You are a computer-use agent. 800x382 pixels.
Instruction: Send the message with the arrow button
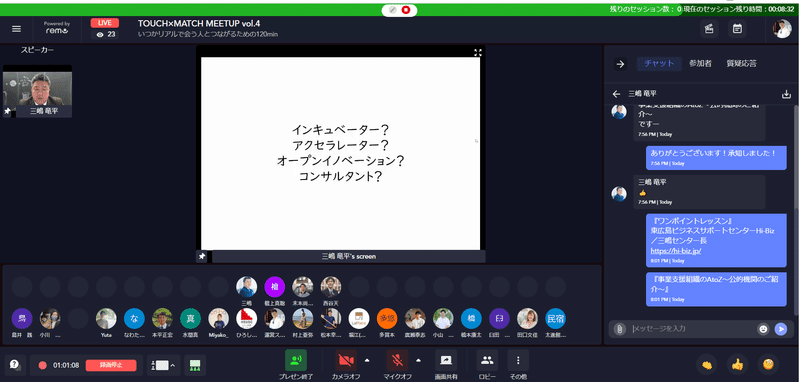tap(781, 329)
